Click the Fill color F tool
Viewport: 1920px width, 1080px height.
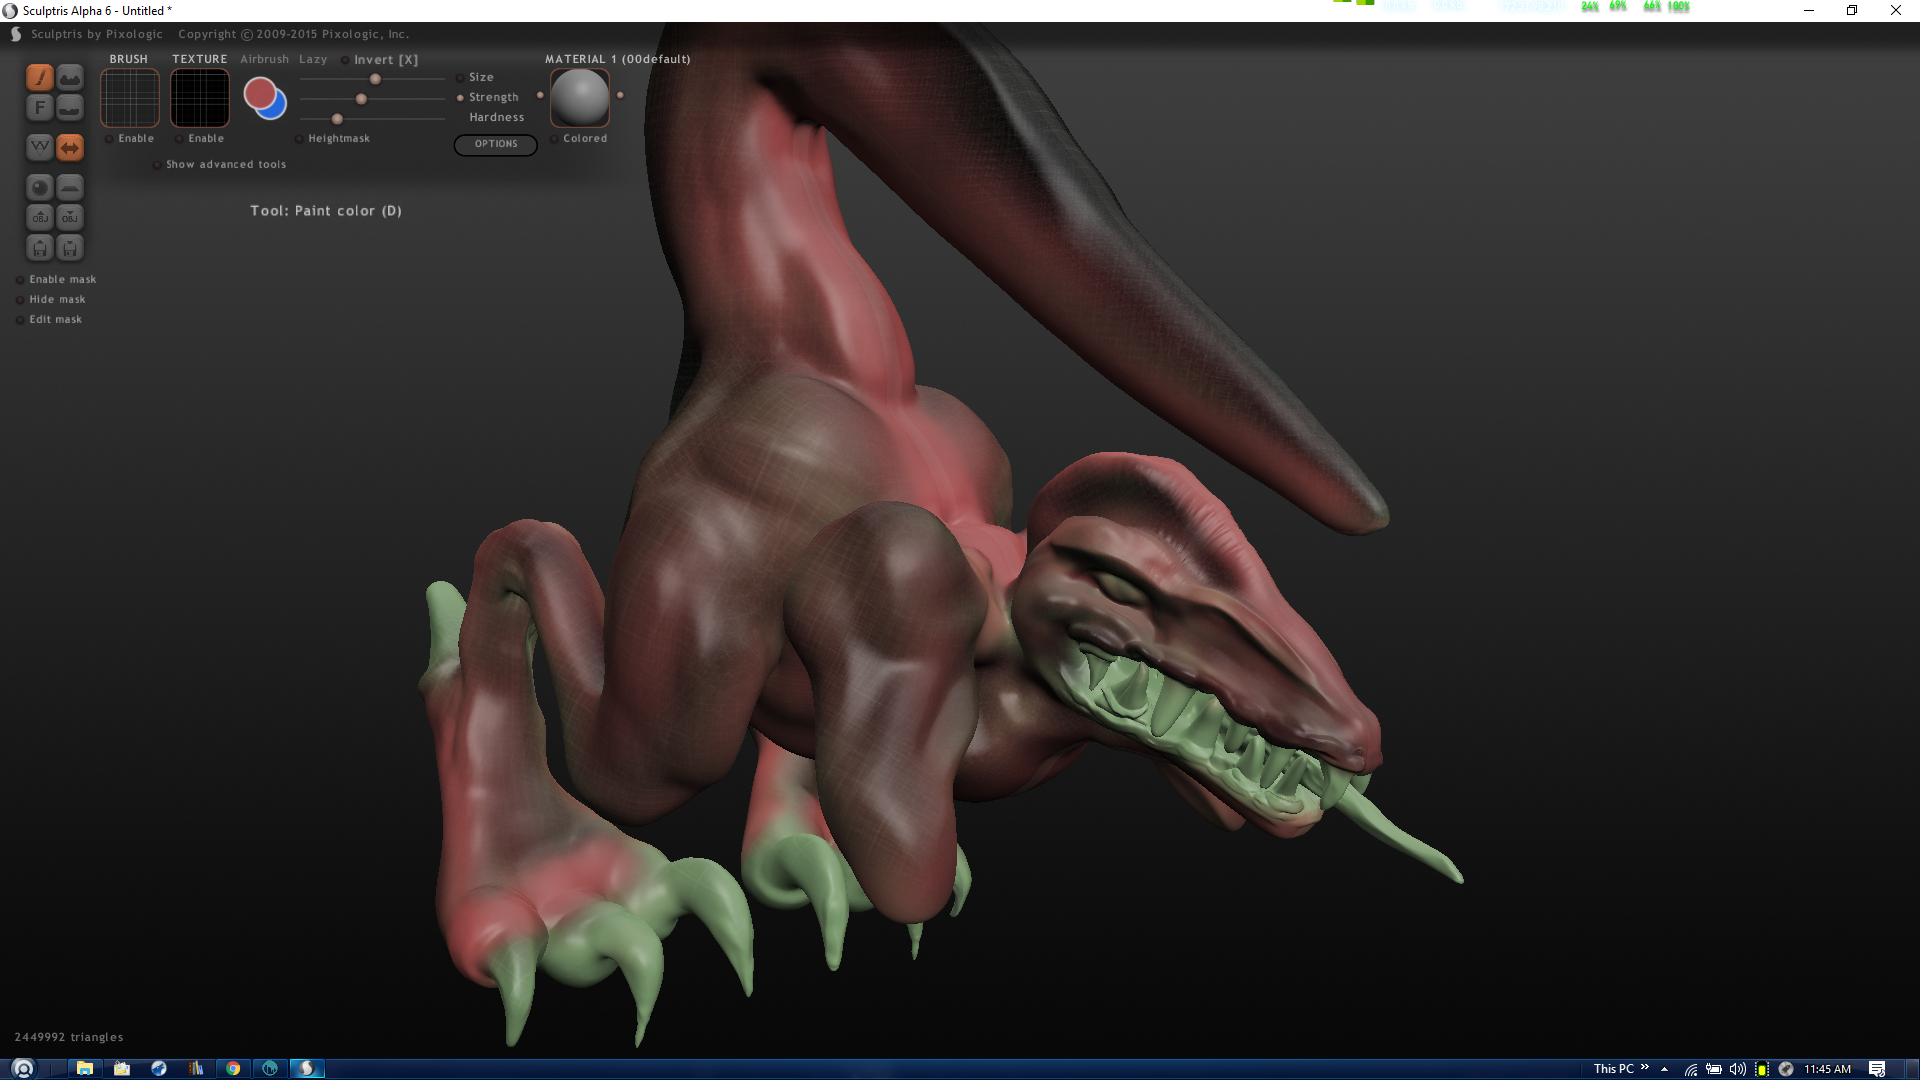tap(39, 107)
